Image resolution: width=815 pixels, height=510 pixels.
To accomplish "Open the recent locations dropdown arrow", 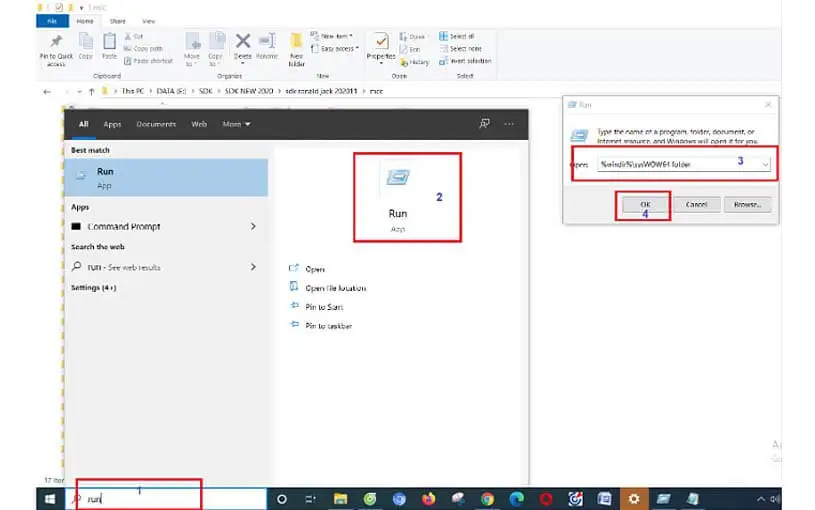I will pos(79,91).
